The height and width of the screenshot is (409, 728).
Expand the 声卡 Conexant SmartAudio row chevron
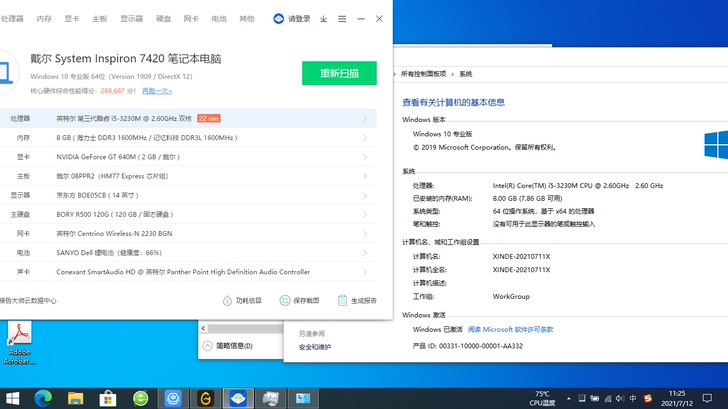[x=365, y=272]
